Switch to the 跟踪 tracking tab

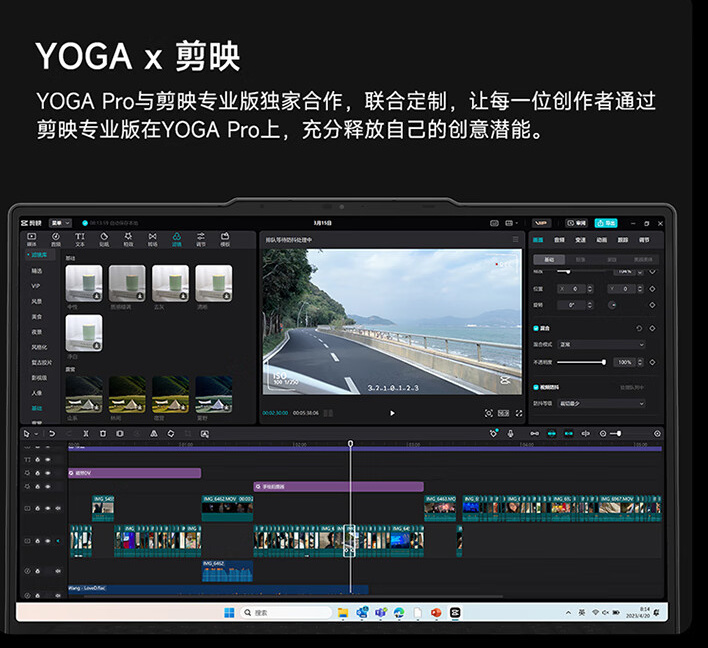pyautogui.click(x=623, y=240)
